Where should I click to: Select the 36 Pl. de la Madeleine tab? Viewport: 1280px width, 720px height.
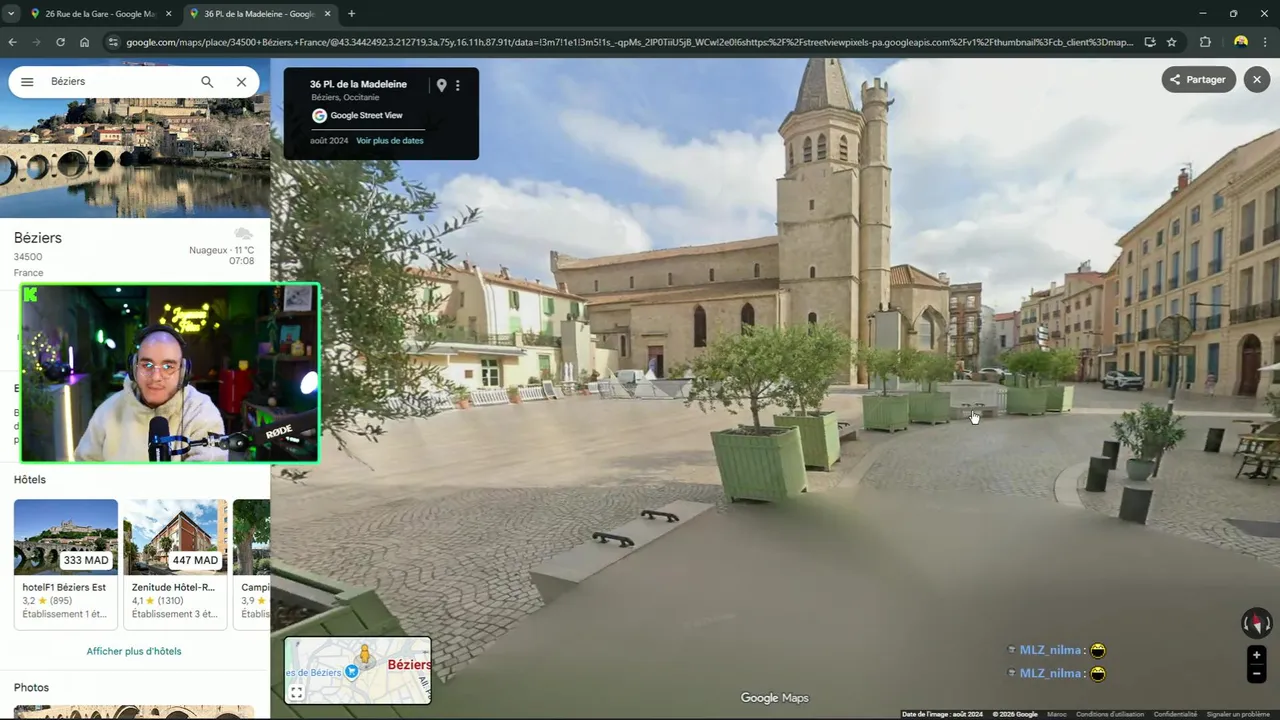(258, 14)
